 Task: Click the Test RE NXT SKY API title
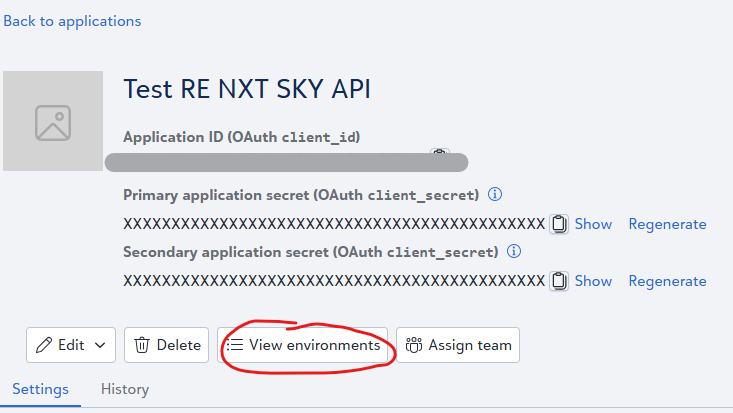click(247, 89)
